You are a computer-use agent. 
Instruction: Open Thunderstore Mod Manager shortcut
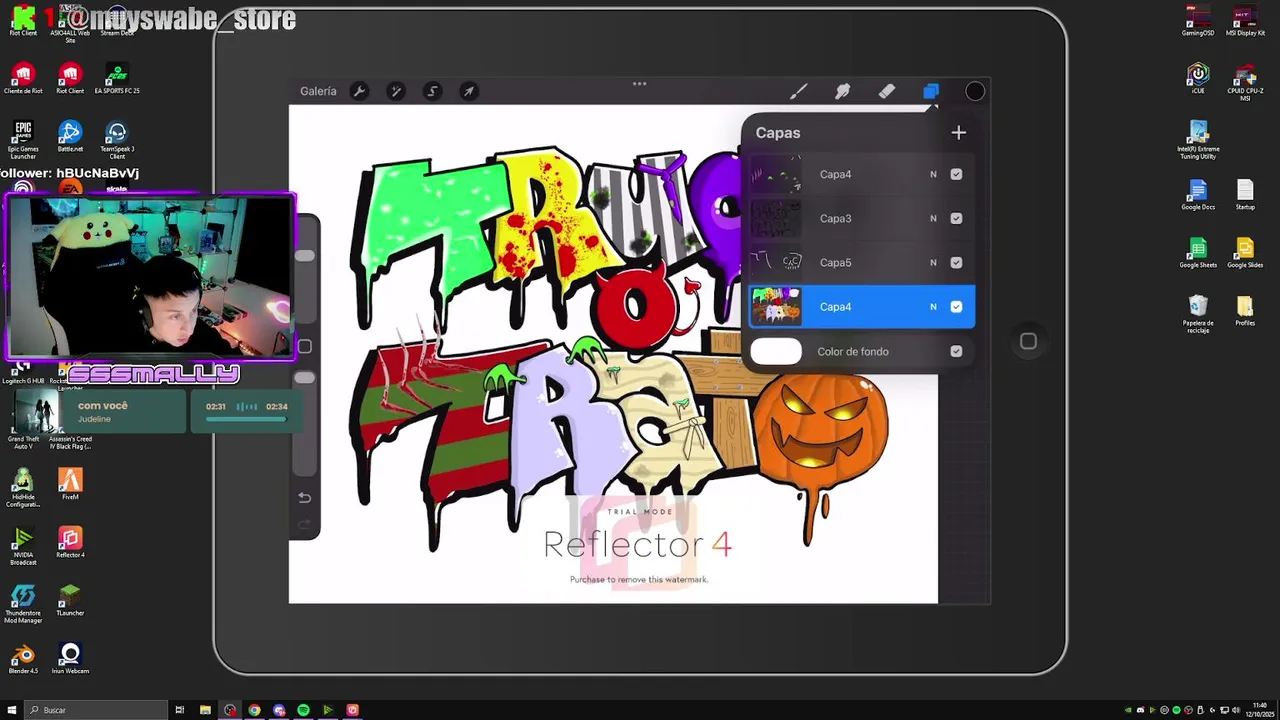click(x=23, y=604)
